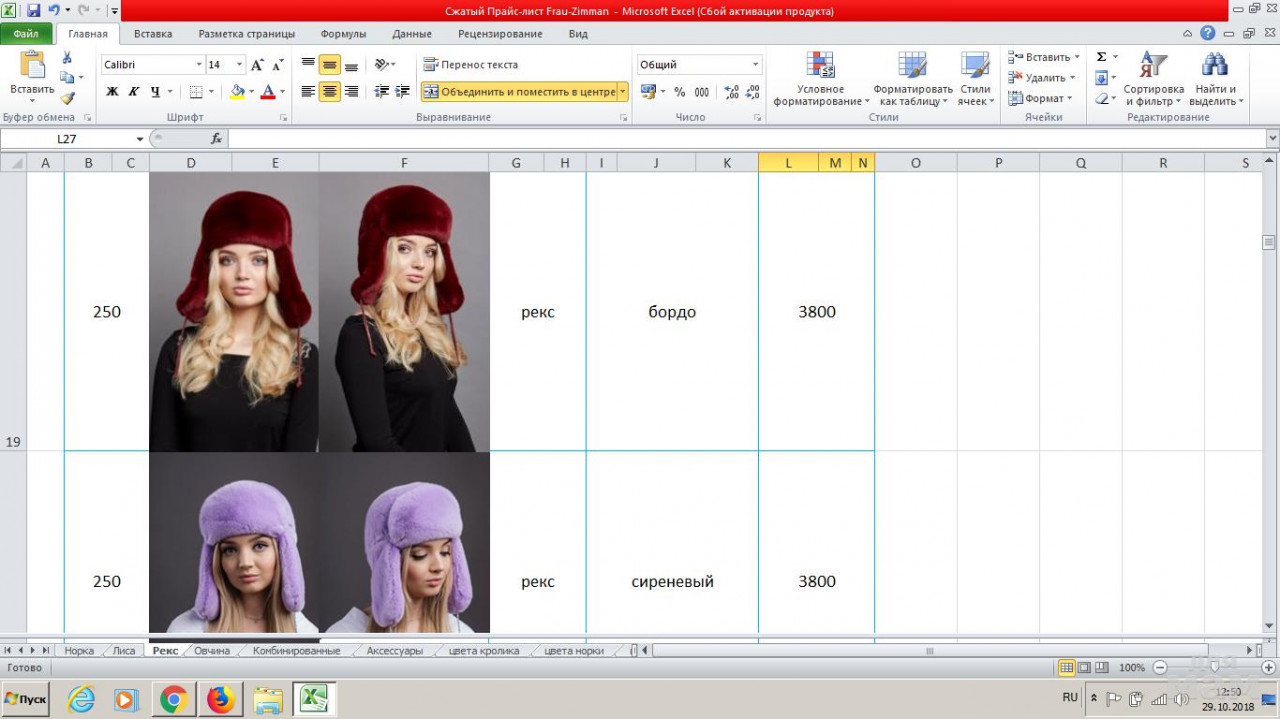The width and height of the screenshot is (1280, 719).
Task: Toggle bold (Ж) formatting
Action: tap(112, 92)
